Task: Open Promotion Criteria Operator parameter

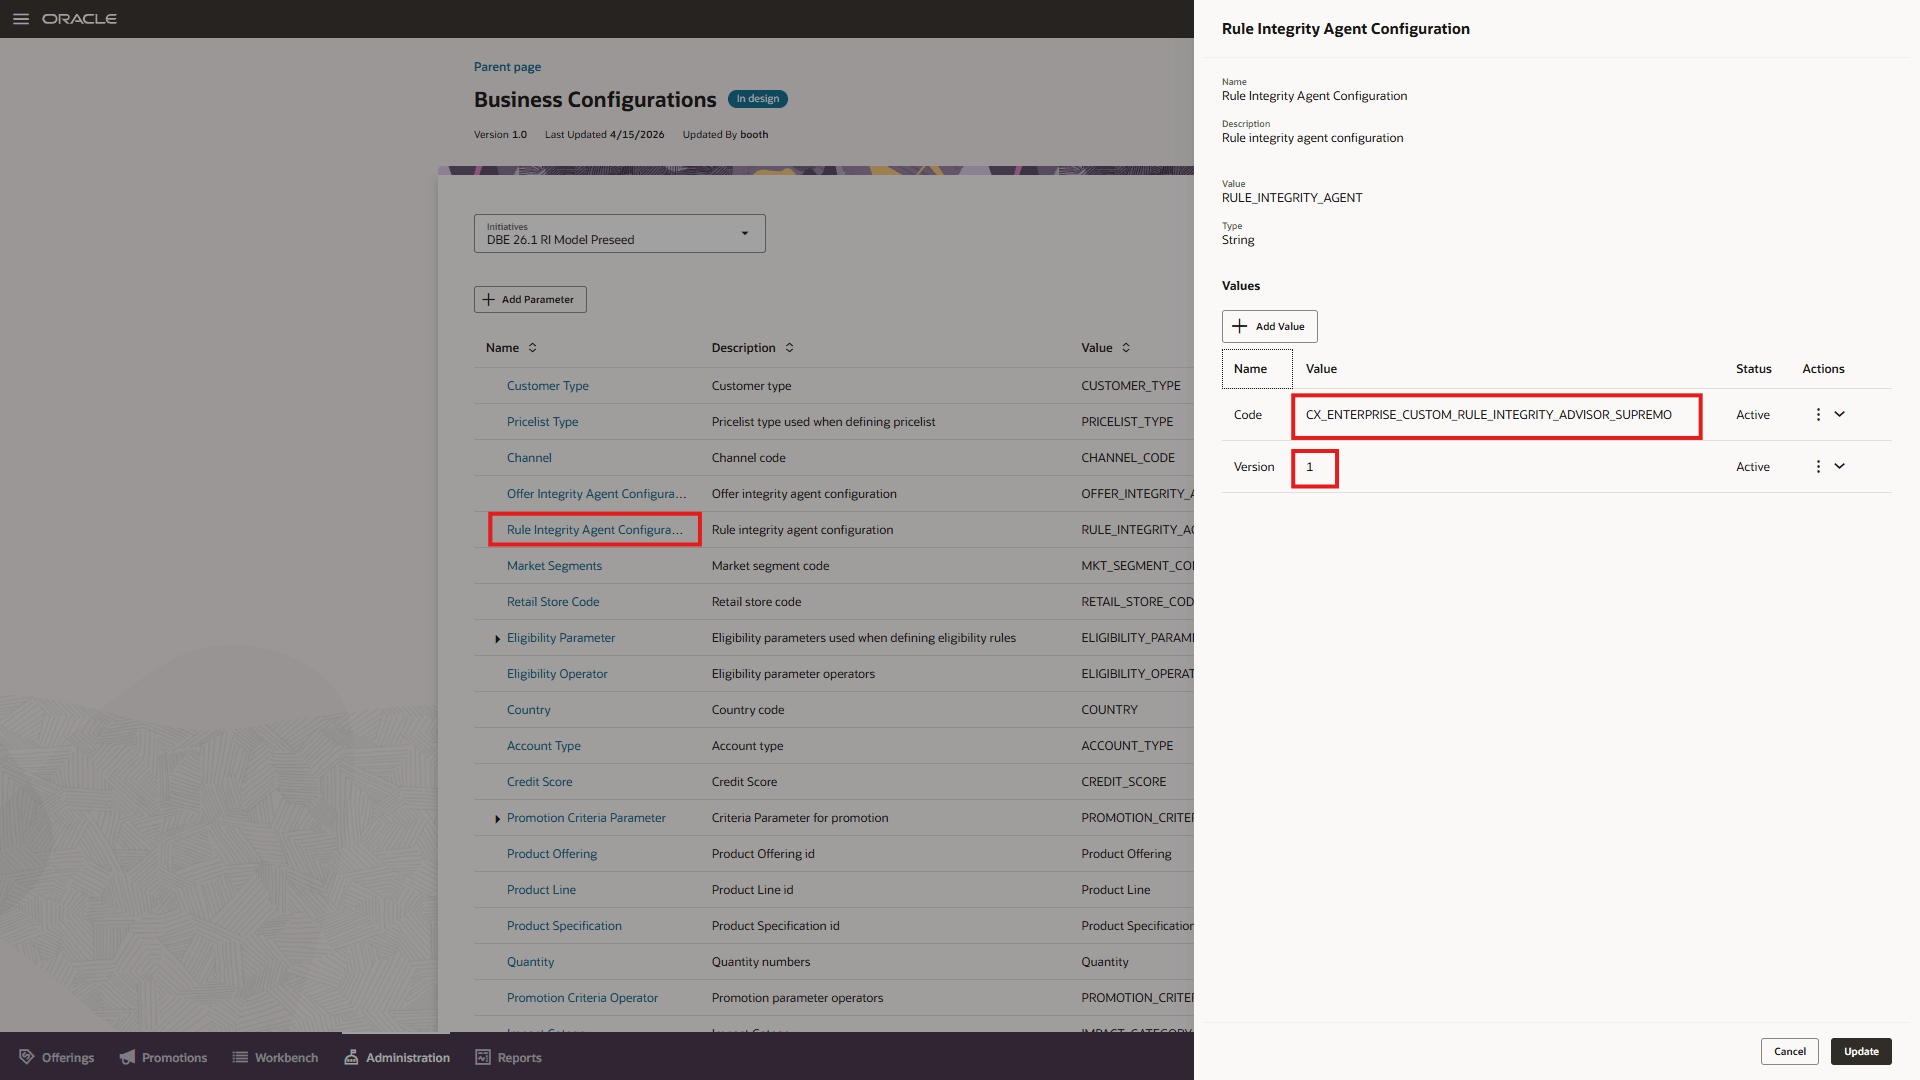Action: click(582, 998)
